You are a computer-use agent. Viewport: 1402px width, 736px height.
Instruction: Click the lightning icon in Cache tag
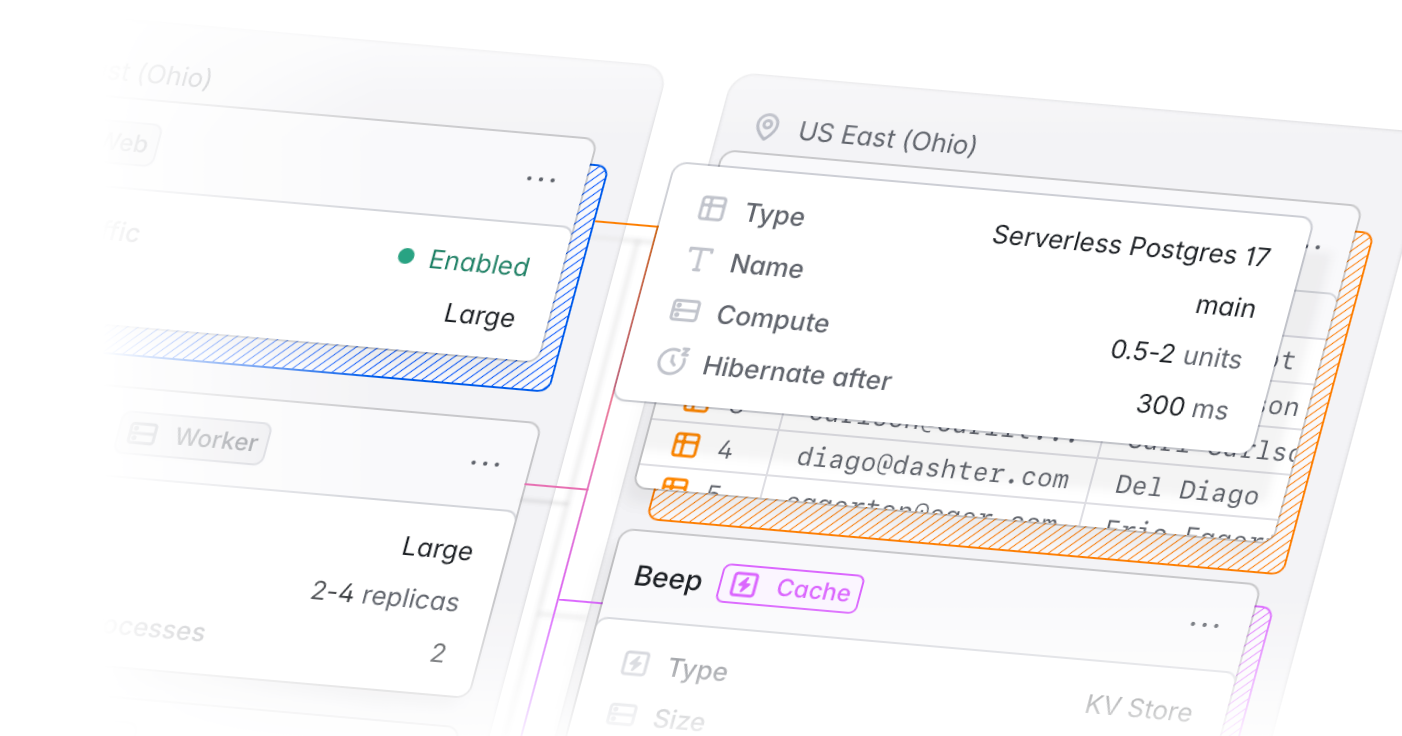(743, 584)
